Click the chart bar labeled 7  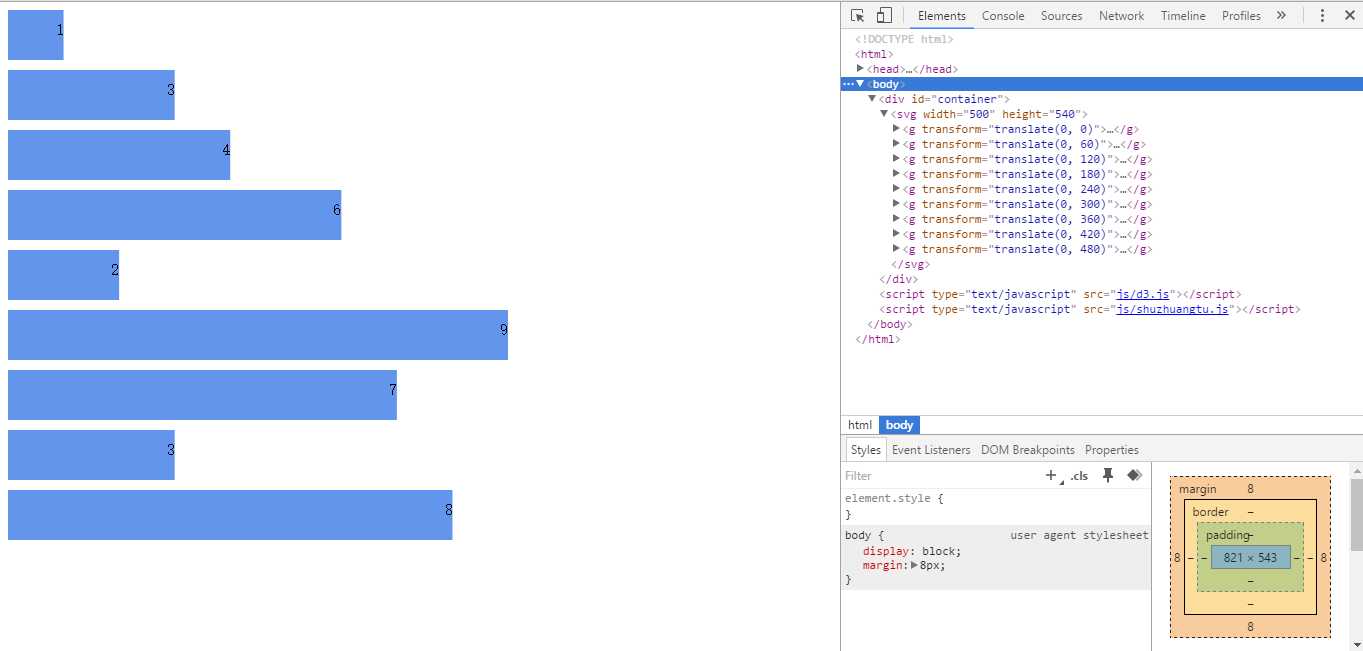[202, 395]
